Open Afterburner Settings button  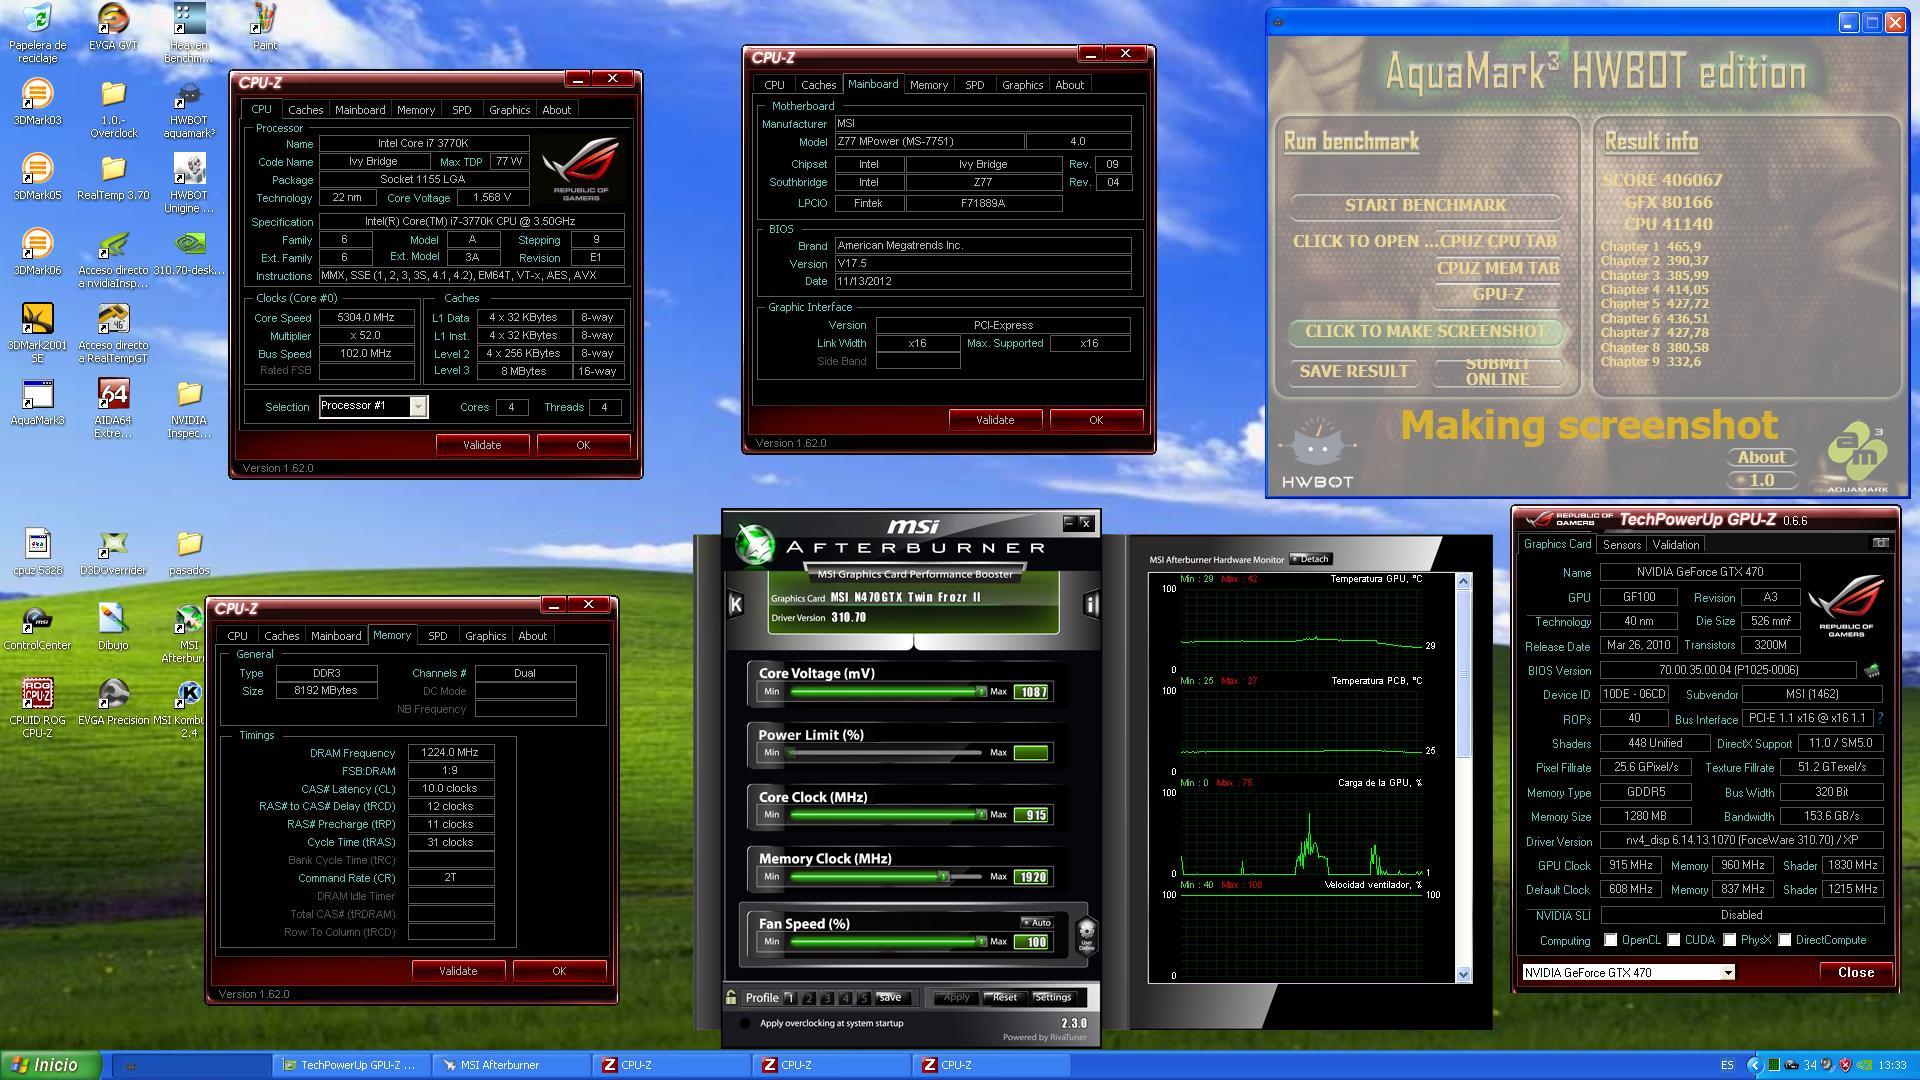1053,997
